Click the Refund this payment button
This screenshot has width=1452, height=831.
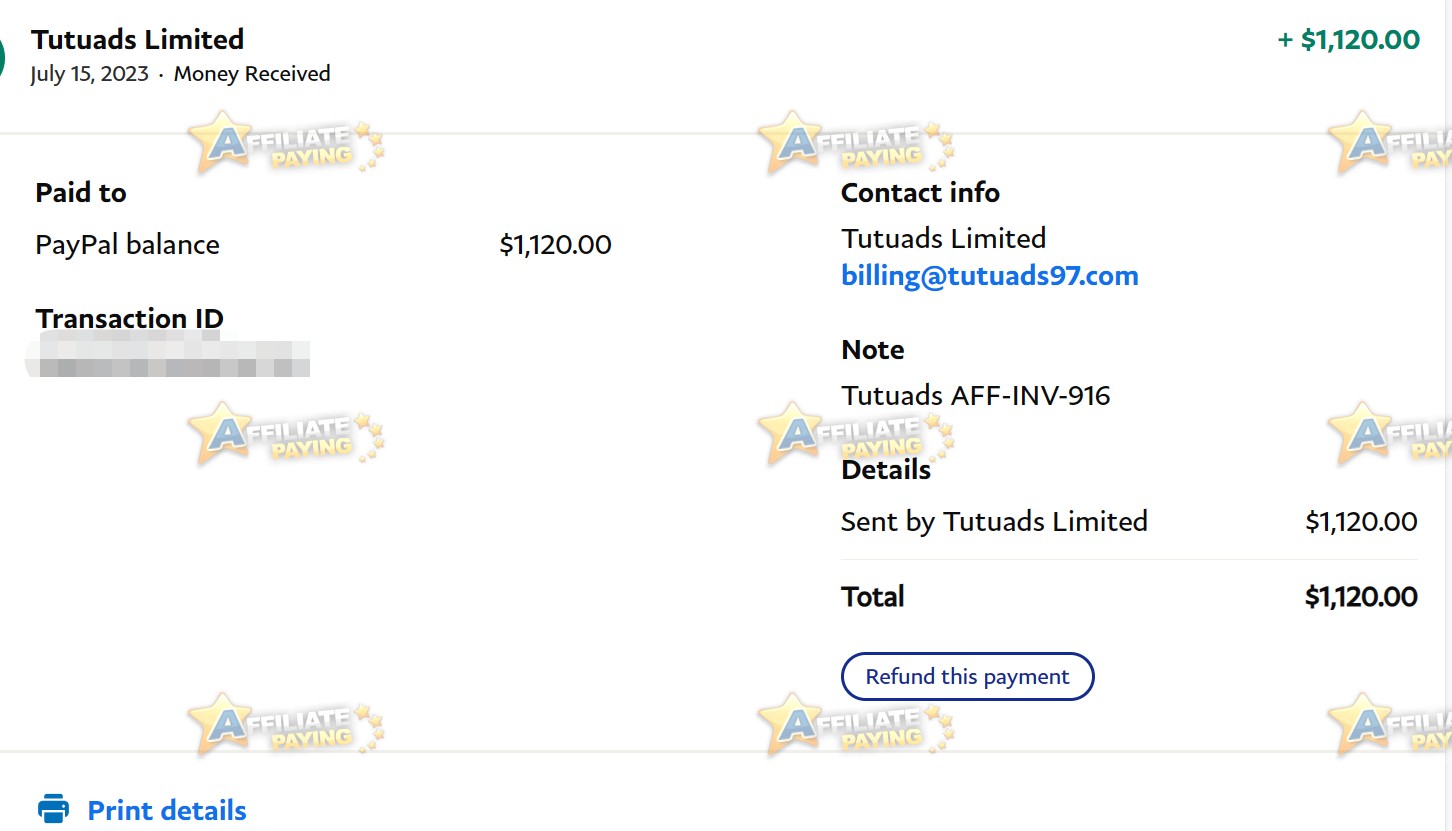point(967,677)
